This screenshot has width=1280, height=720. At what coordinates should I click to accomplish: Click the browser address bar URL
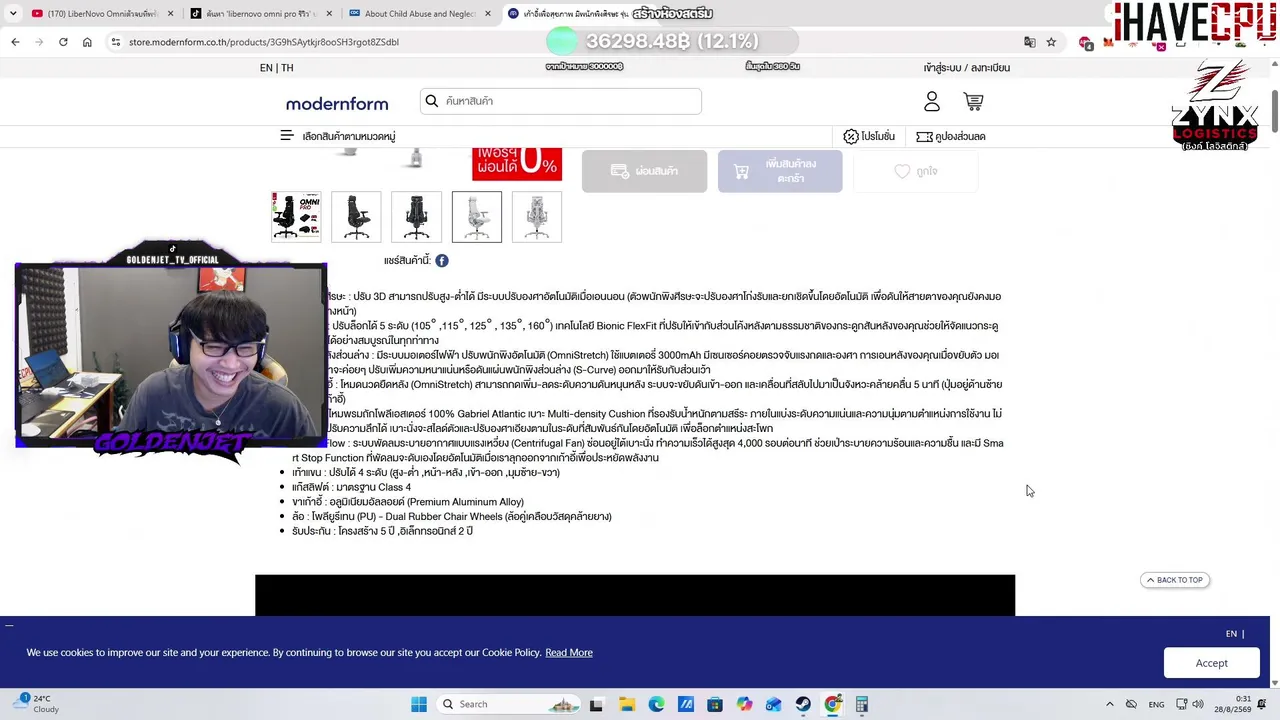[x=264, y=42]
